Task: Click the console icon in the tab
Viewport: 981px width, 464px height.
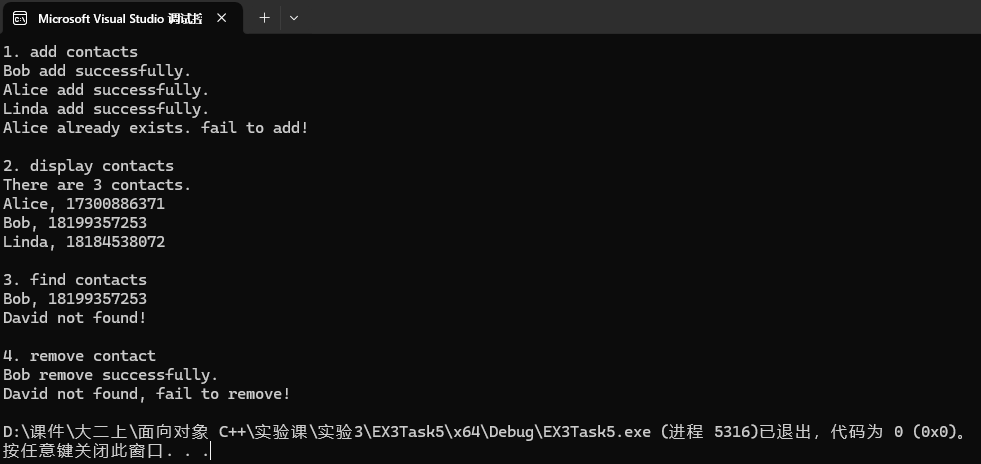Action: [20, 18]
